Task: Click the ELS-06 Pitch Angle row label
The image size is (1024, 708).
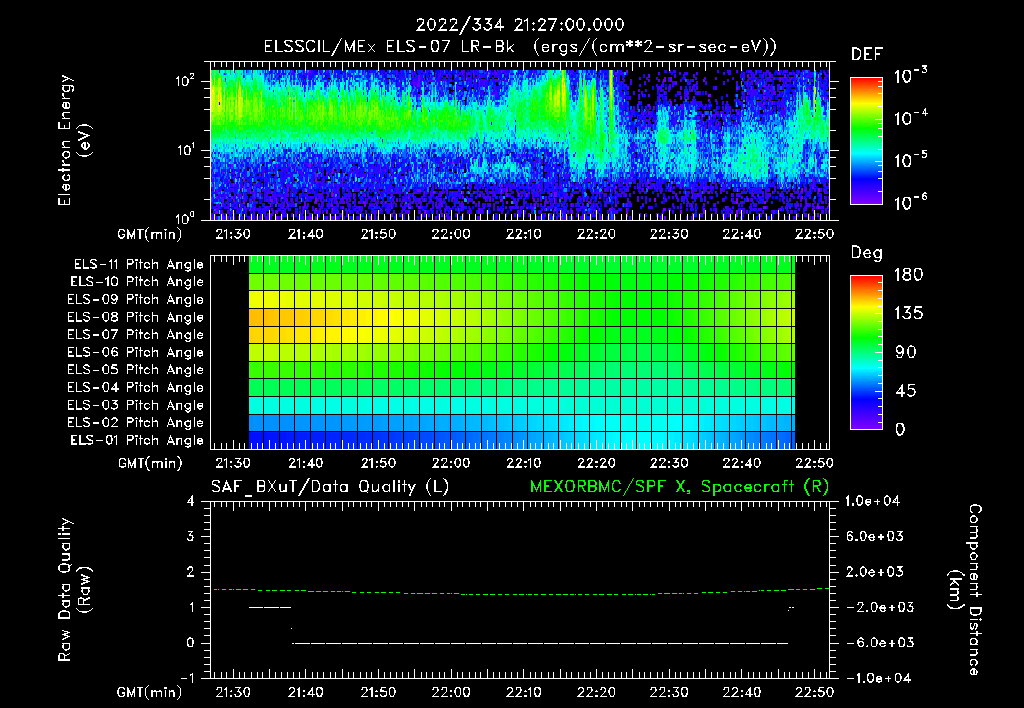Action: [x=136, y=353]
